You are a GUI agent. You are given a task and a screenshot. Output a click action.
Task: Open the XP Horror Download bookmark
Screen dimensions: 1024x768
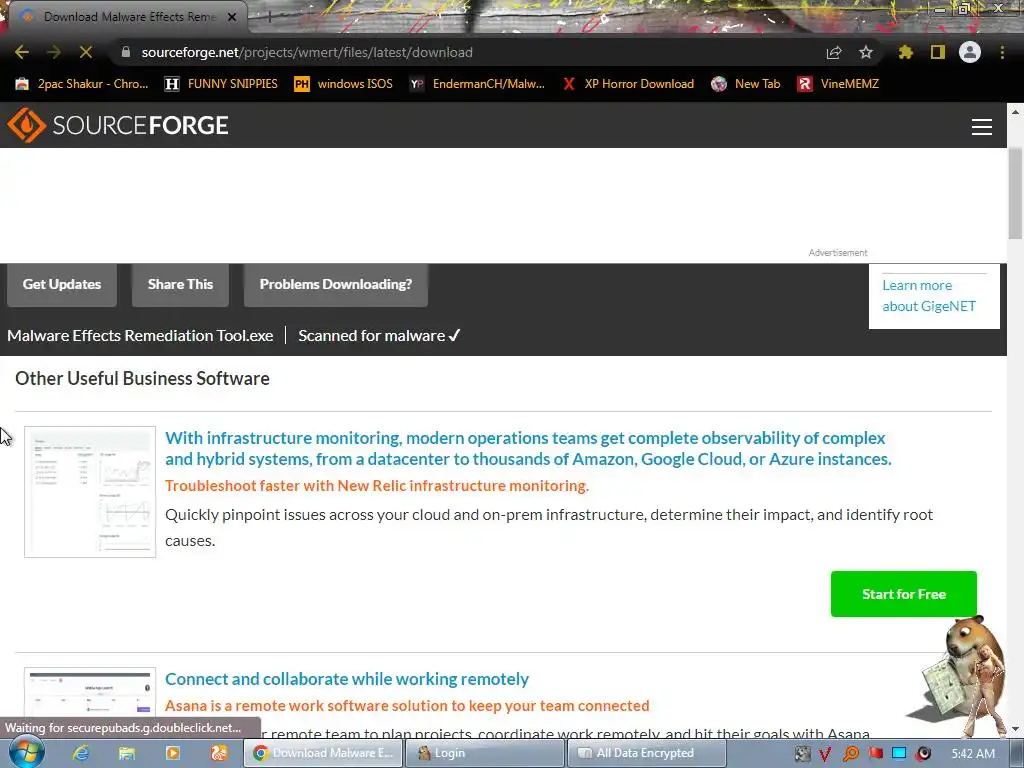click(628, 84)
